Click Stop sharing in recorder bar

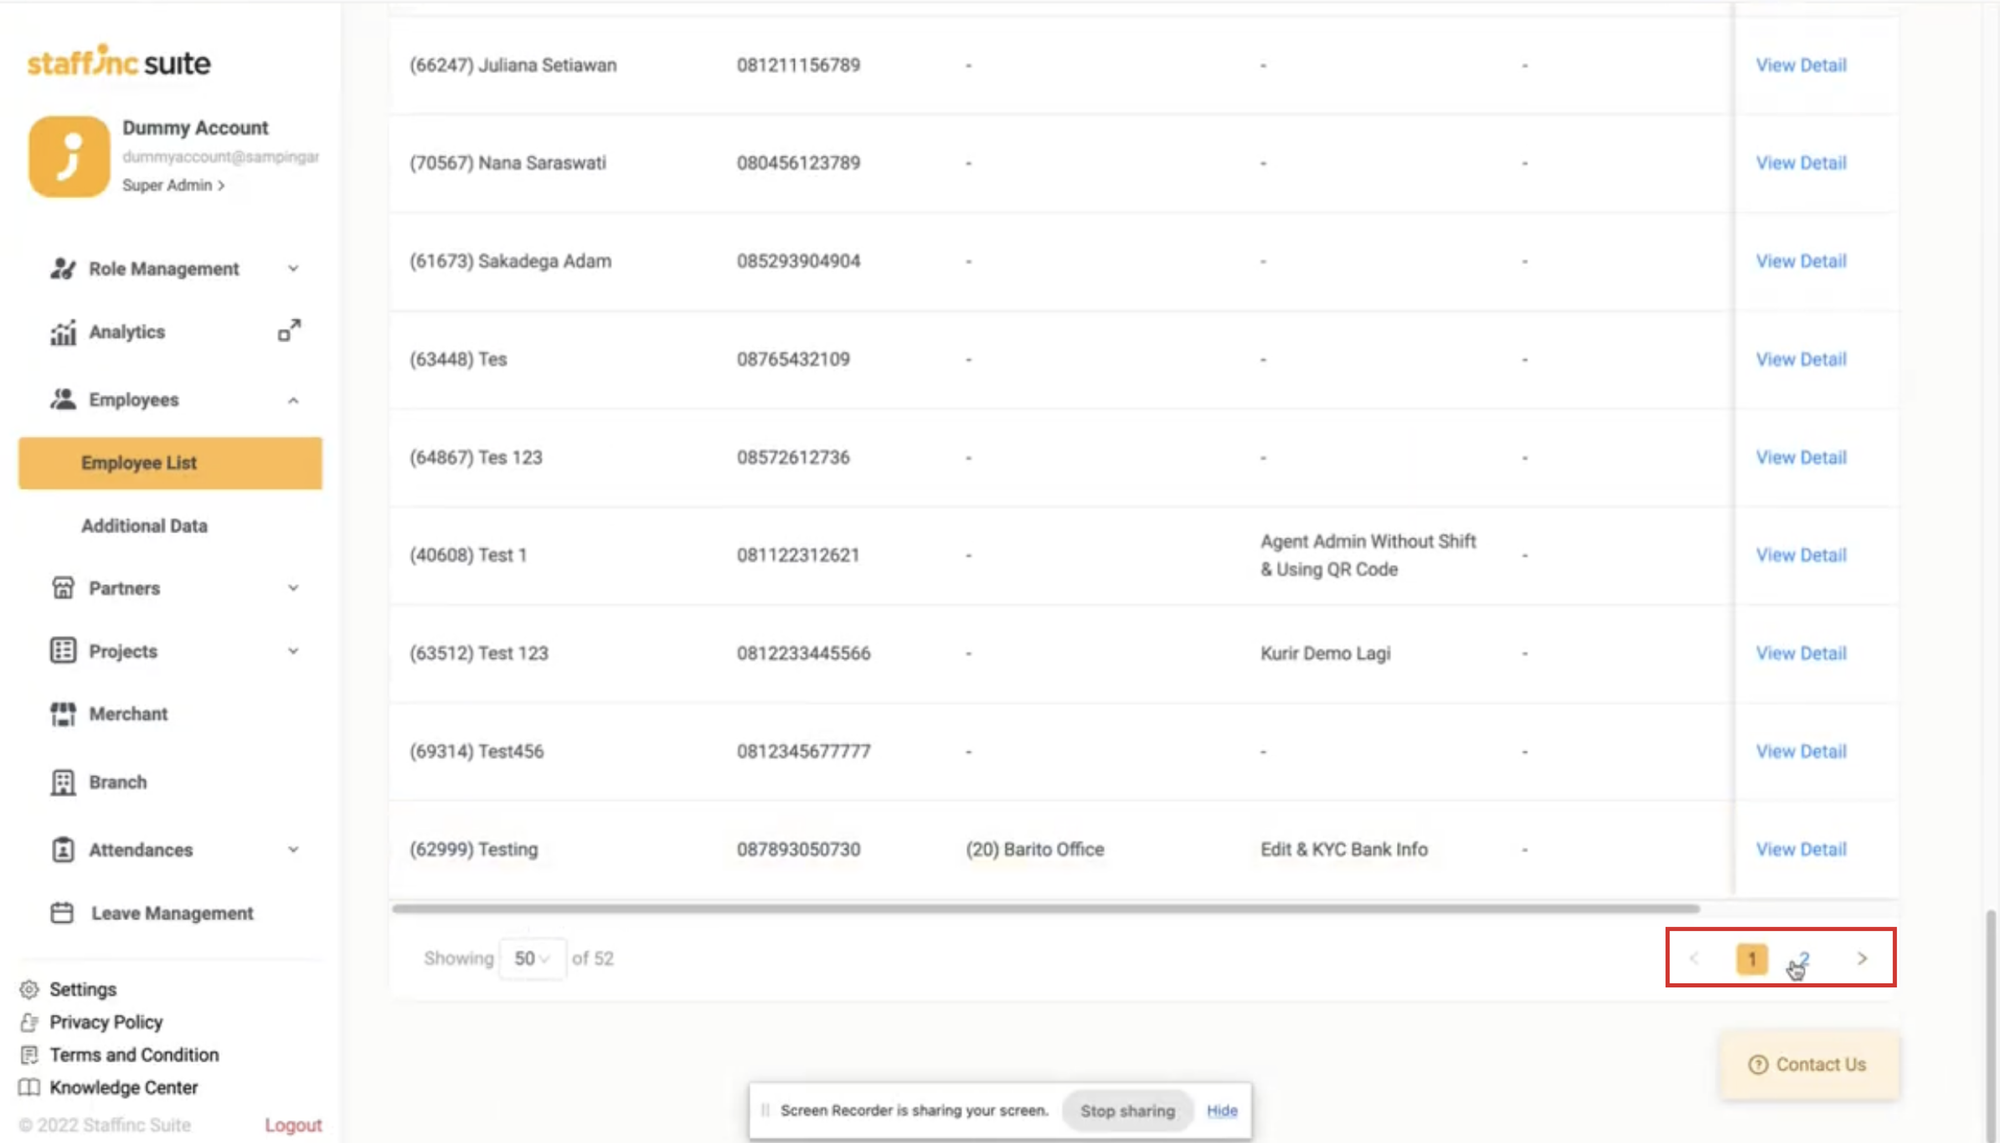(x=1127, y=1111)
